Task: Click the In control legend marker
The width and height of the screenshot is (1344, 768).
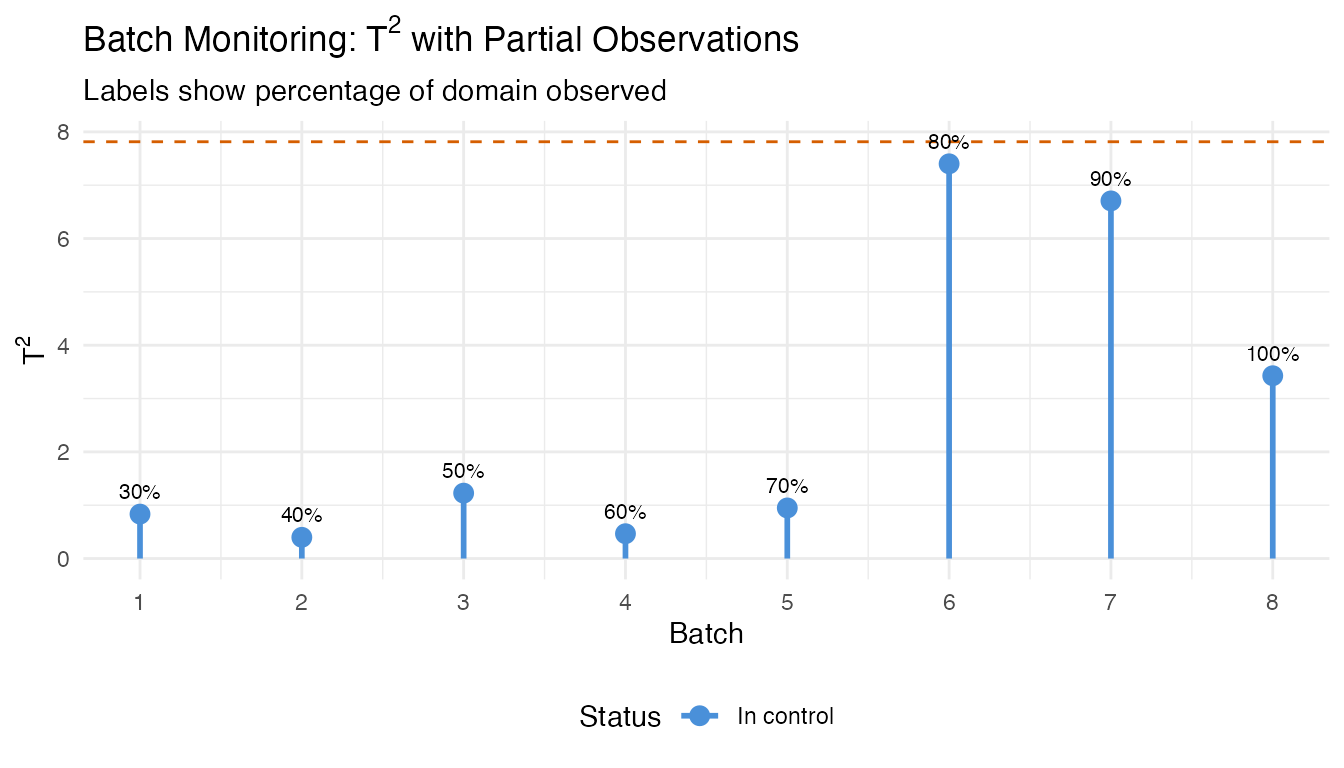Action: tap(699, 716)
